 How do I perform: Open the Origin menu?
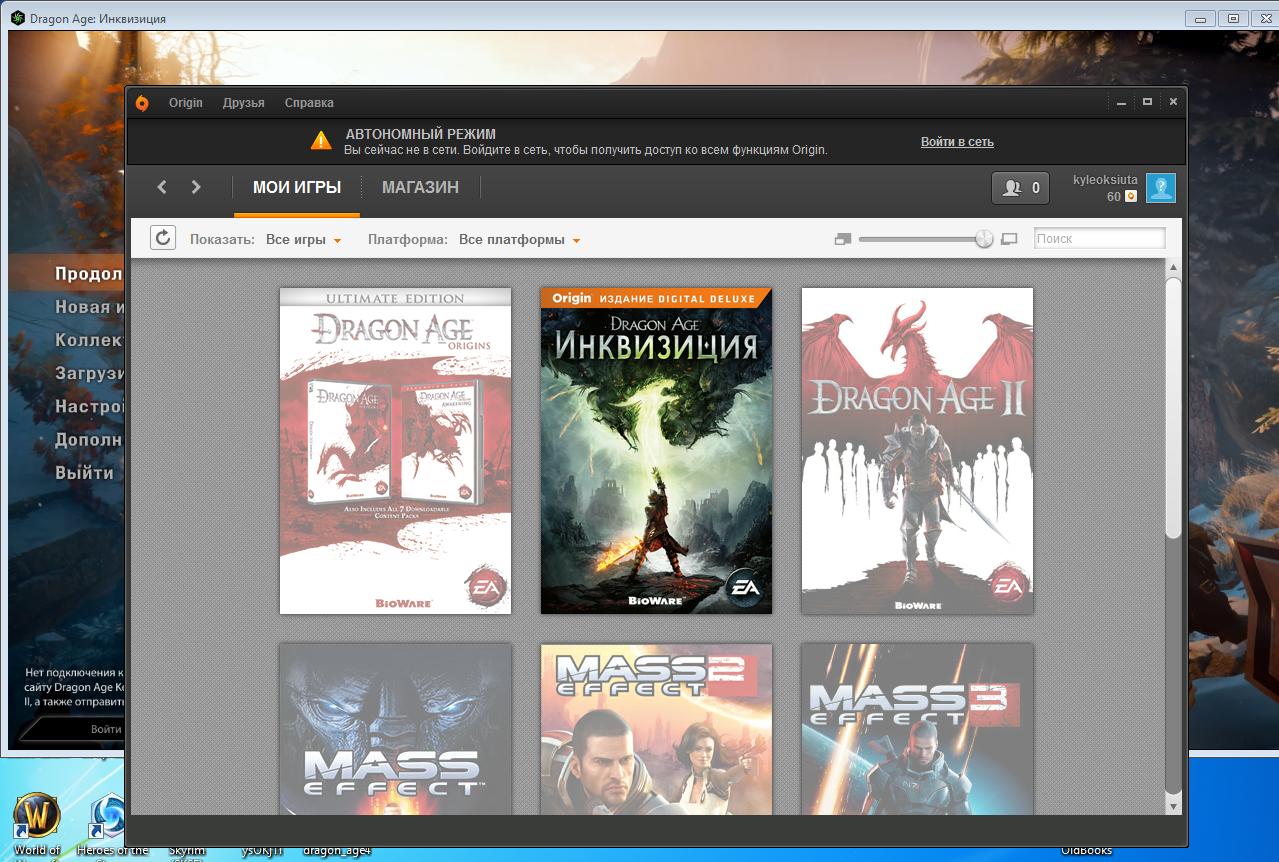(x=186, y=103)
